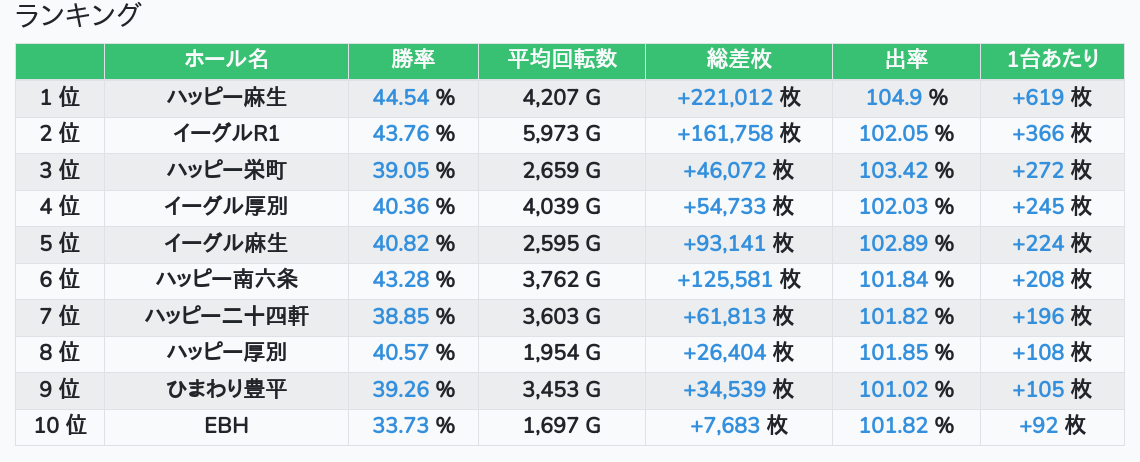Sort by the 1台あたり column header
This screenshot has height=462, width=1140.
pyautogui.click(x=1053, y=60)
